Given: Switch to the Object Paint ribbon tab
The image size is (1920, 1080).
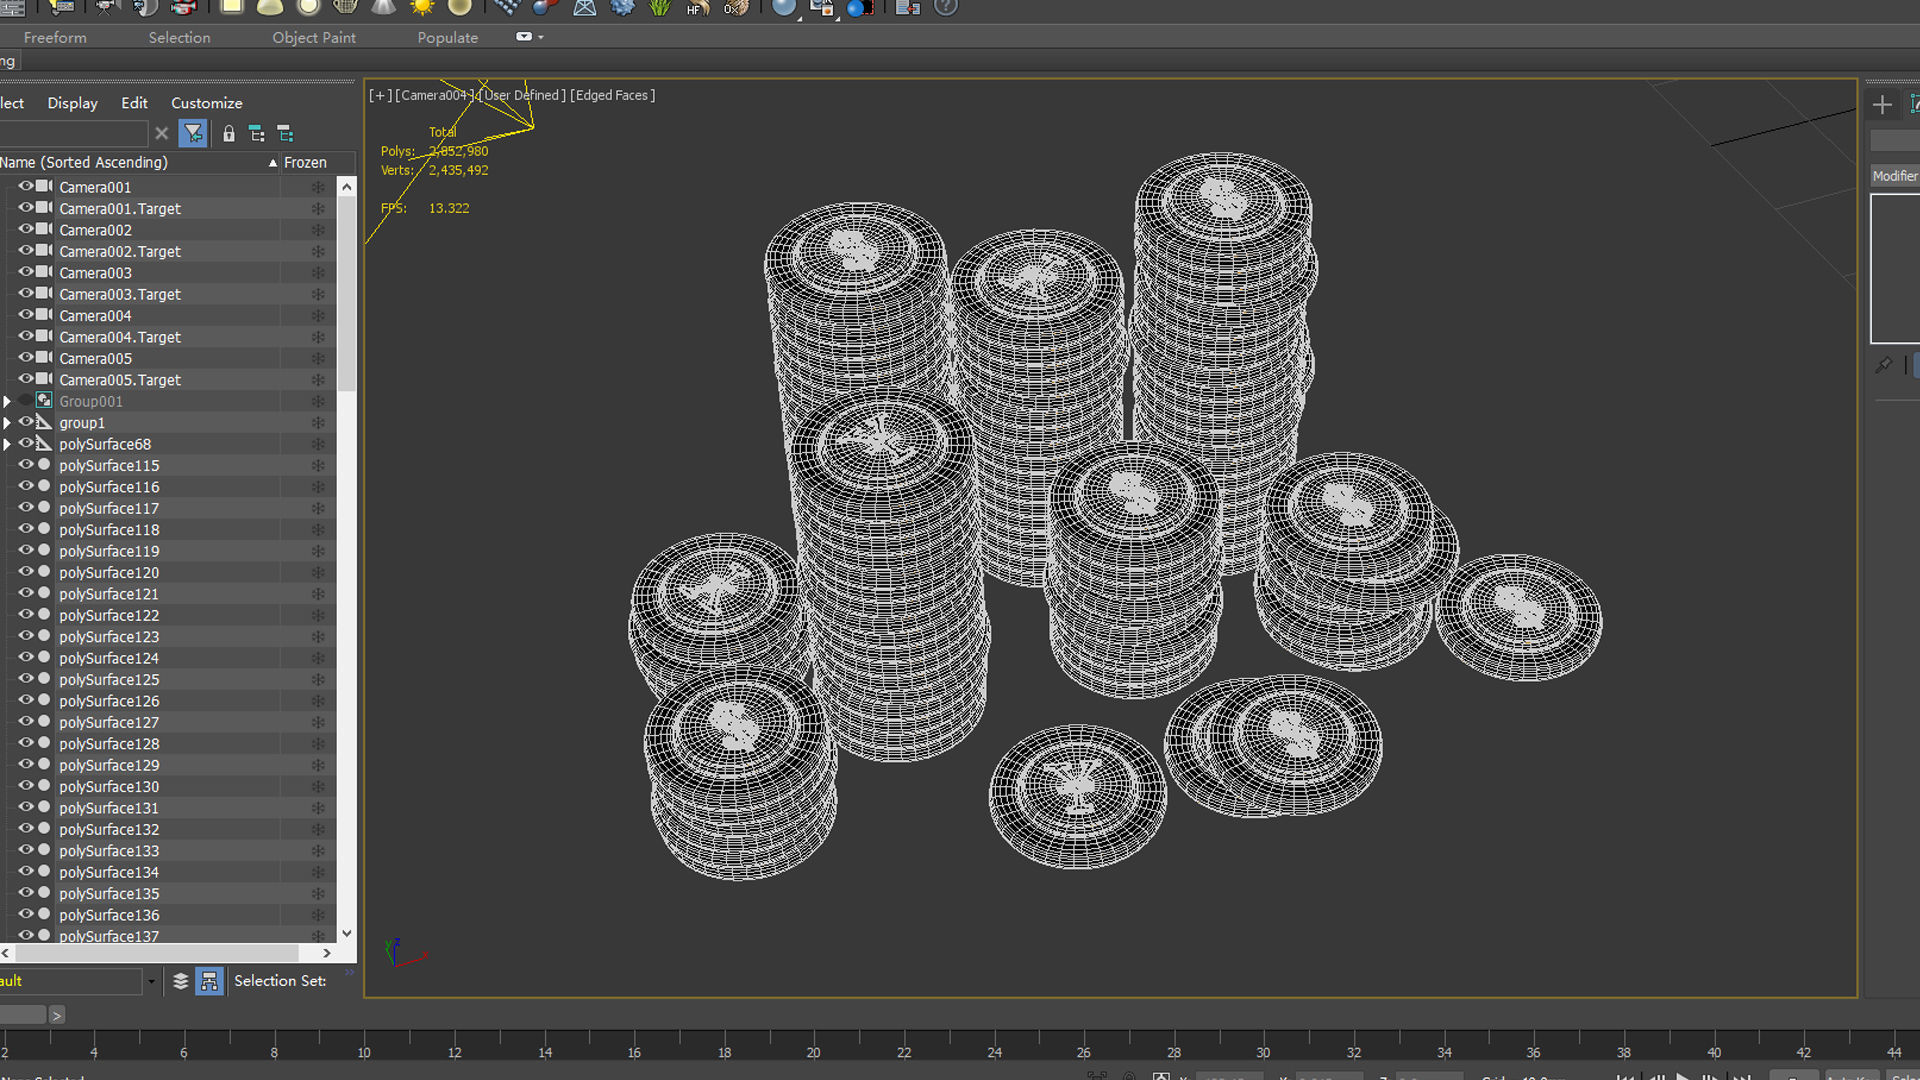Looking at the screenshot, I should point(313,37).
